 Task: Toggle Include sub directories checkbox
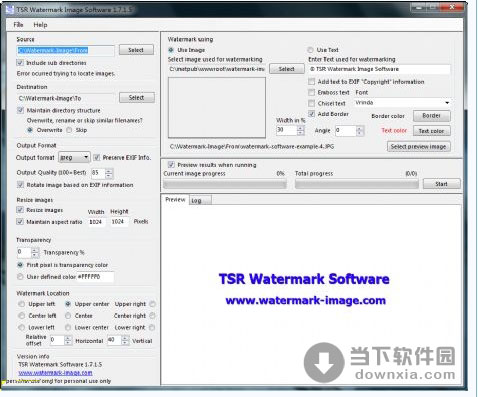[x=20, y=63]
